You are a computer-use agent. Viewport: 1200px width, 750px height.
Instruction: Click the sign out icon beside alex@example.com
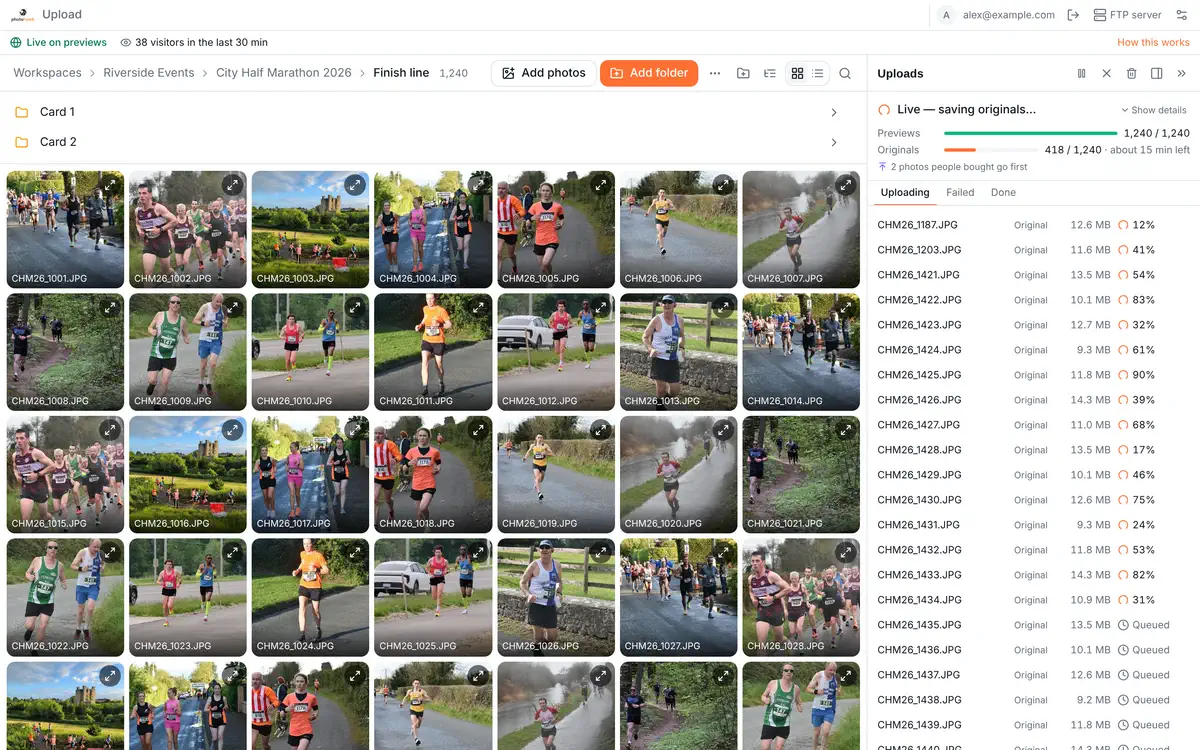pos(1073,15)
